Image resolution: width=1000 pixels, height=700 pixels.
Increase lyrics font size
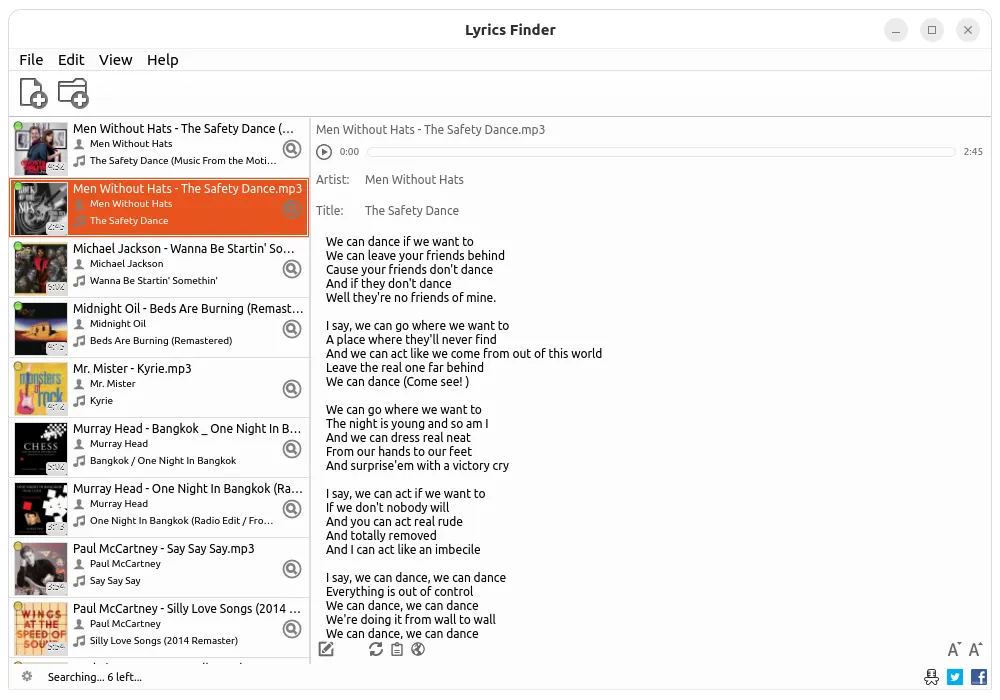[975, 649]
